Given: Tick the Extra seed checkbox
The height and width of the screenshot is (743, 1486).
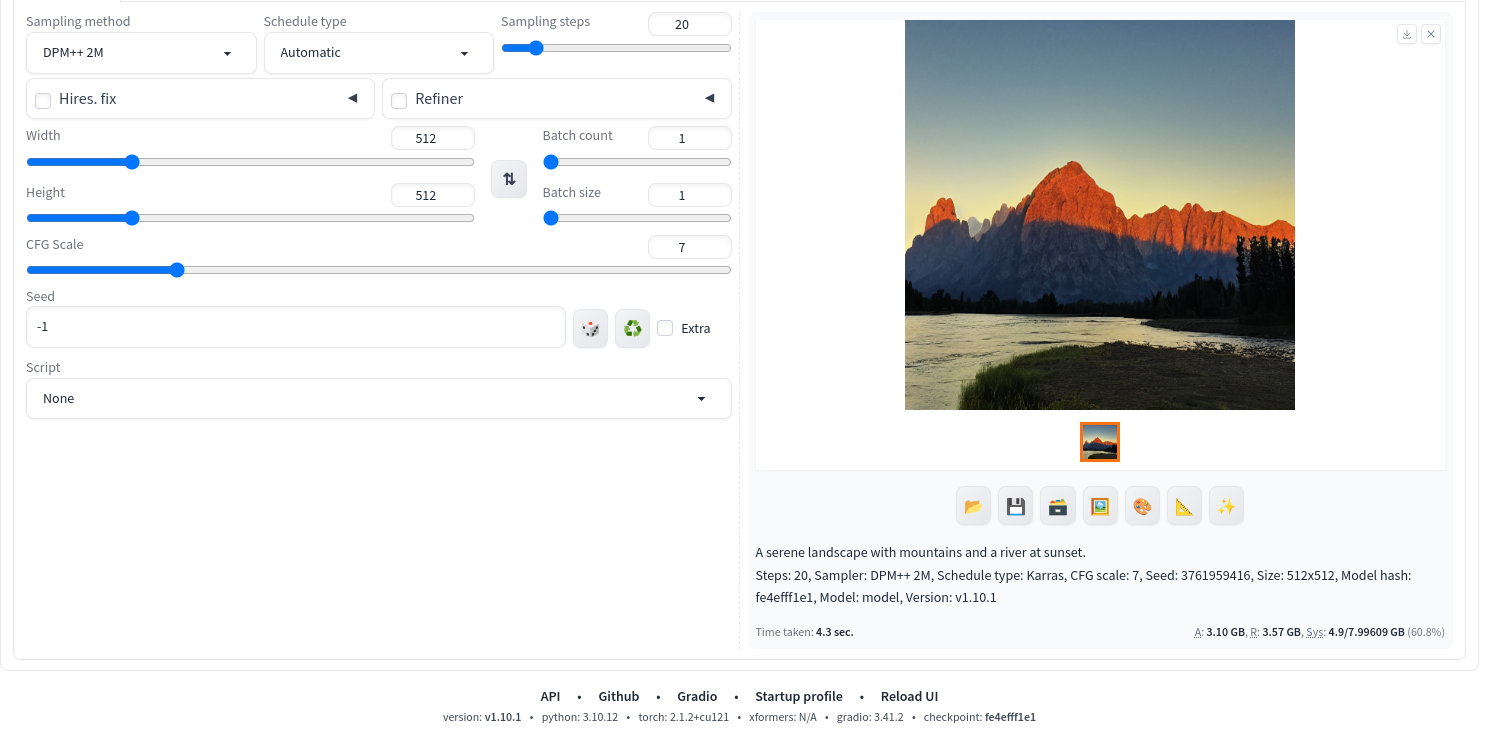Looking at the screenshot, I should pyautogui.click(x=665, y=328).
